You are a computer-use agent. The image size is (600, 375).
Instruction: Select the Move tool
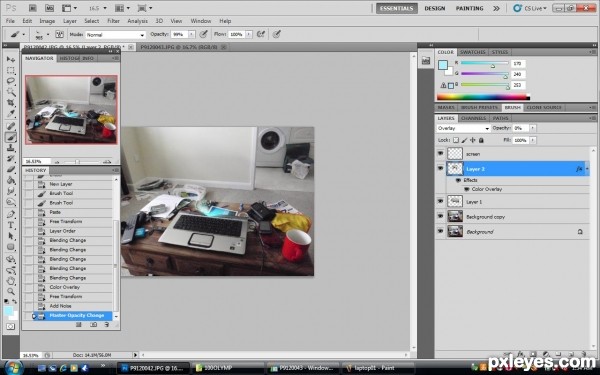11,59
